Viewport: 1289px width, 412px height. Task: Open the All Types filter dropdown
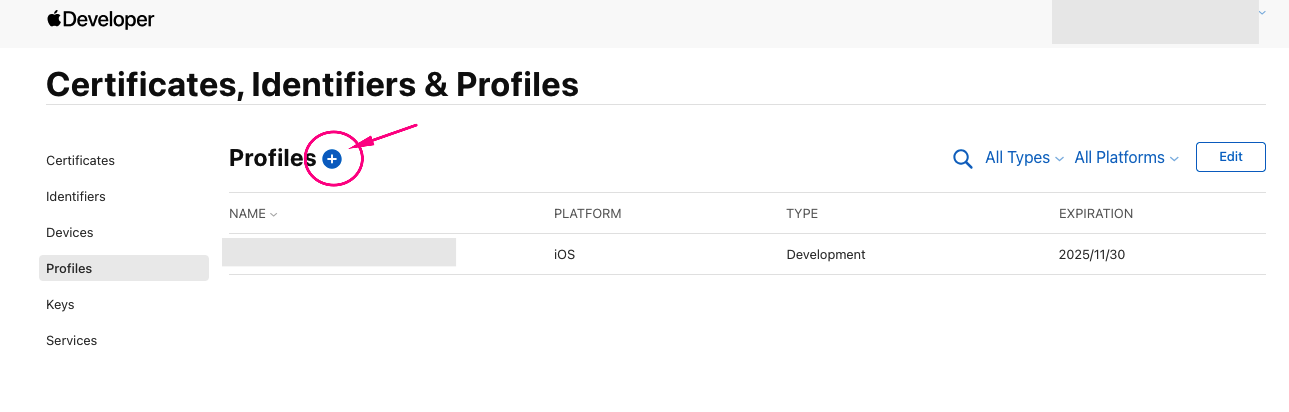coord(1024,158)
